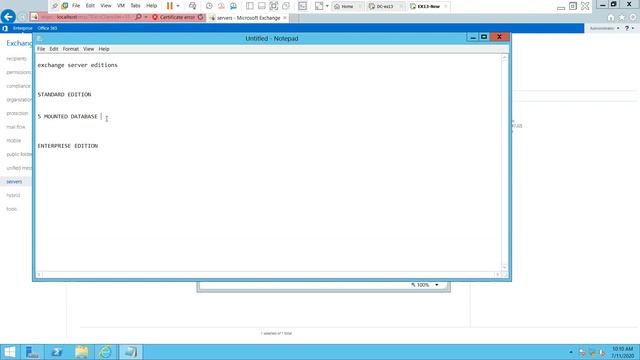Image resolution: width=640 pixels, height=360 pixels.
Task: Open the snapshot manager icon
Action: coord(233,6)
